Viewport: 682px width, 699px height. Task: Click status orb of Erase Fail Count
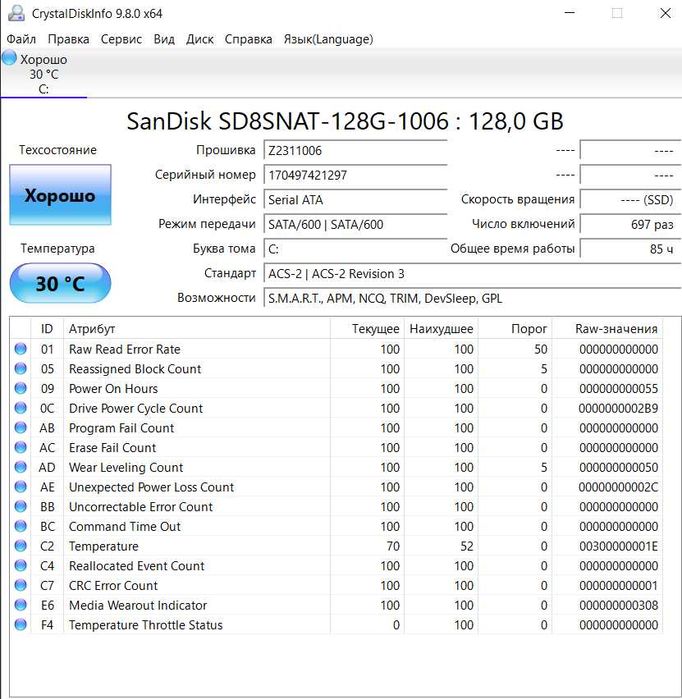click(21, 447)
